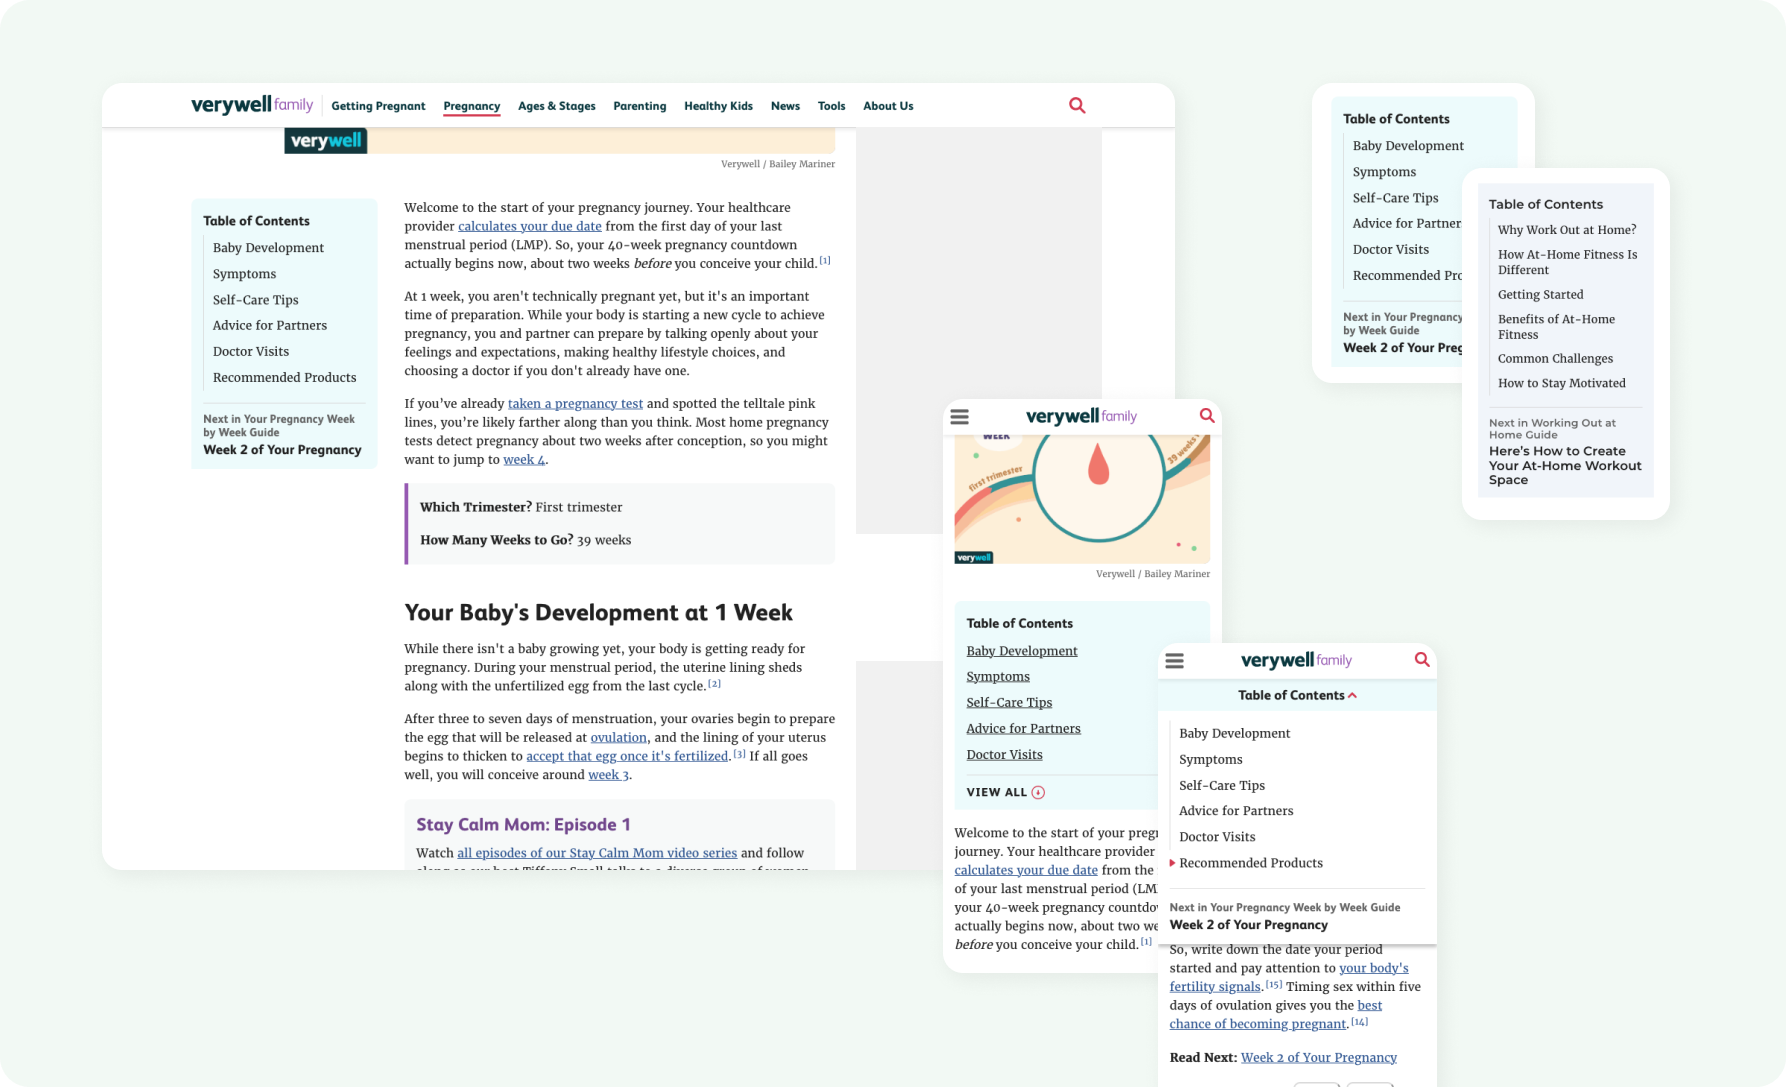Open Week 2 of Your Pregnancy in expanded mobile contents
The image size is (1786, 1087).
1249,925
